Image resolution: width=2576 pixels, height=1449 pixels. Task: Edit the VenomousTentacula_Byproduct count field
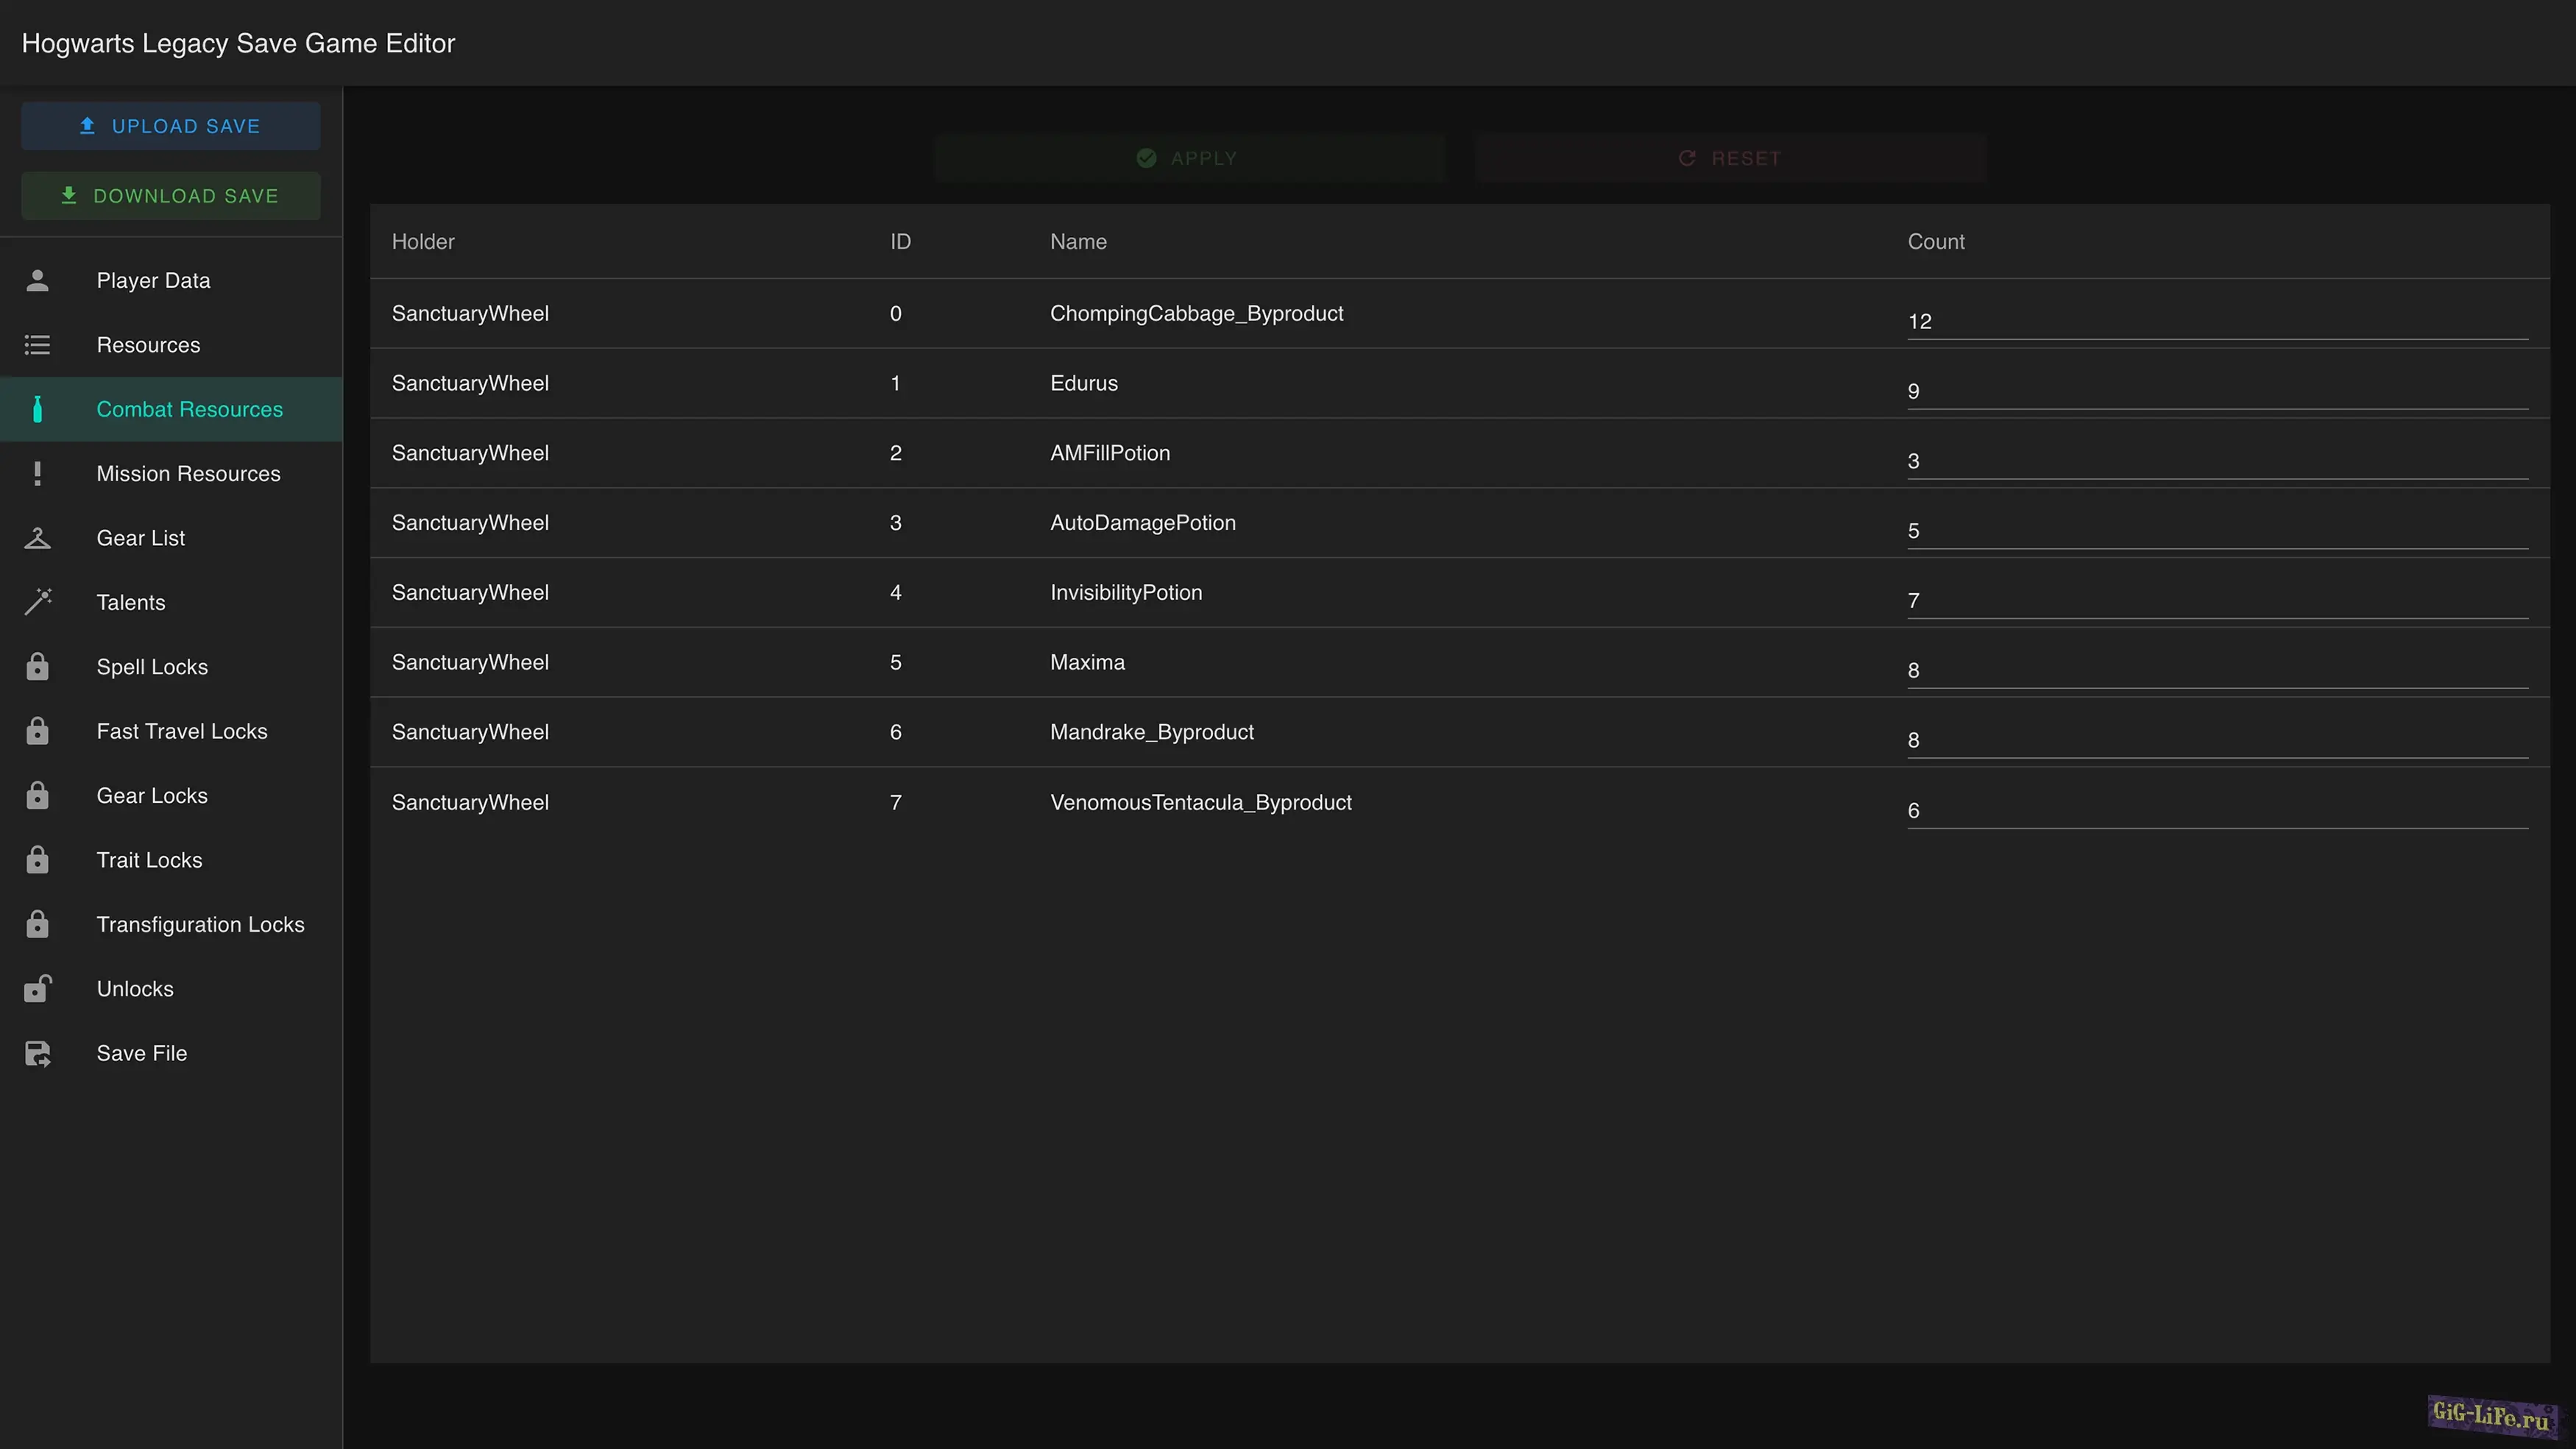[x=2216, y=811]
